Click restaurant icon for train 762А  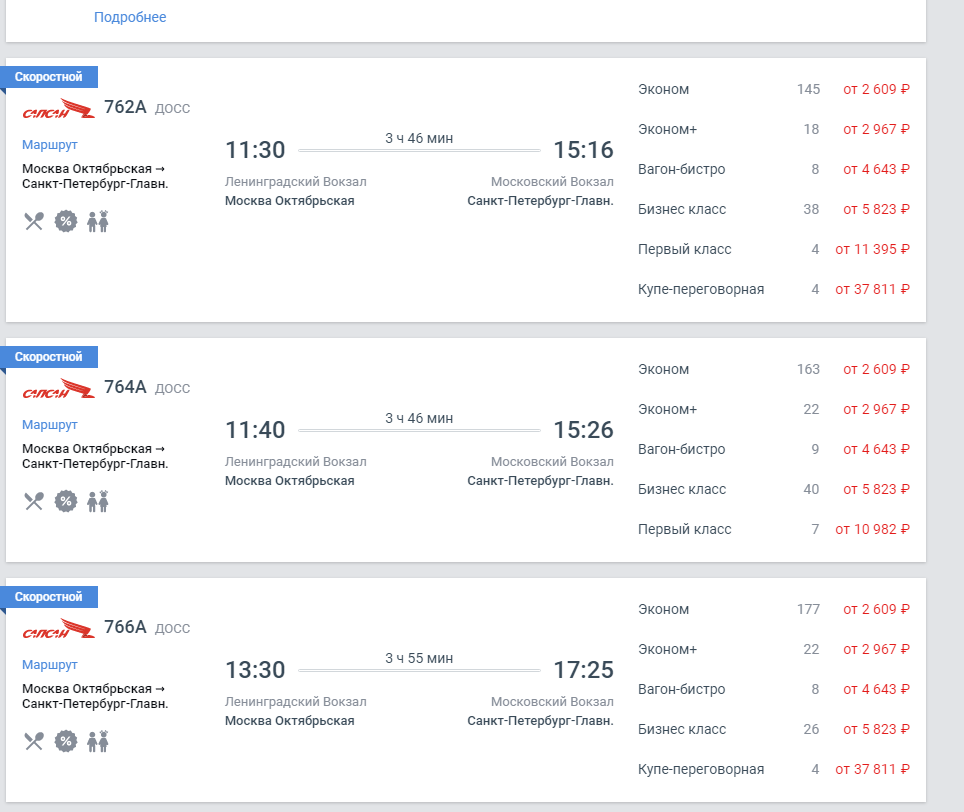(x=34, y=221)
